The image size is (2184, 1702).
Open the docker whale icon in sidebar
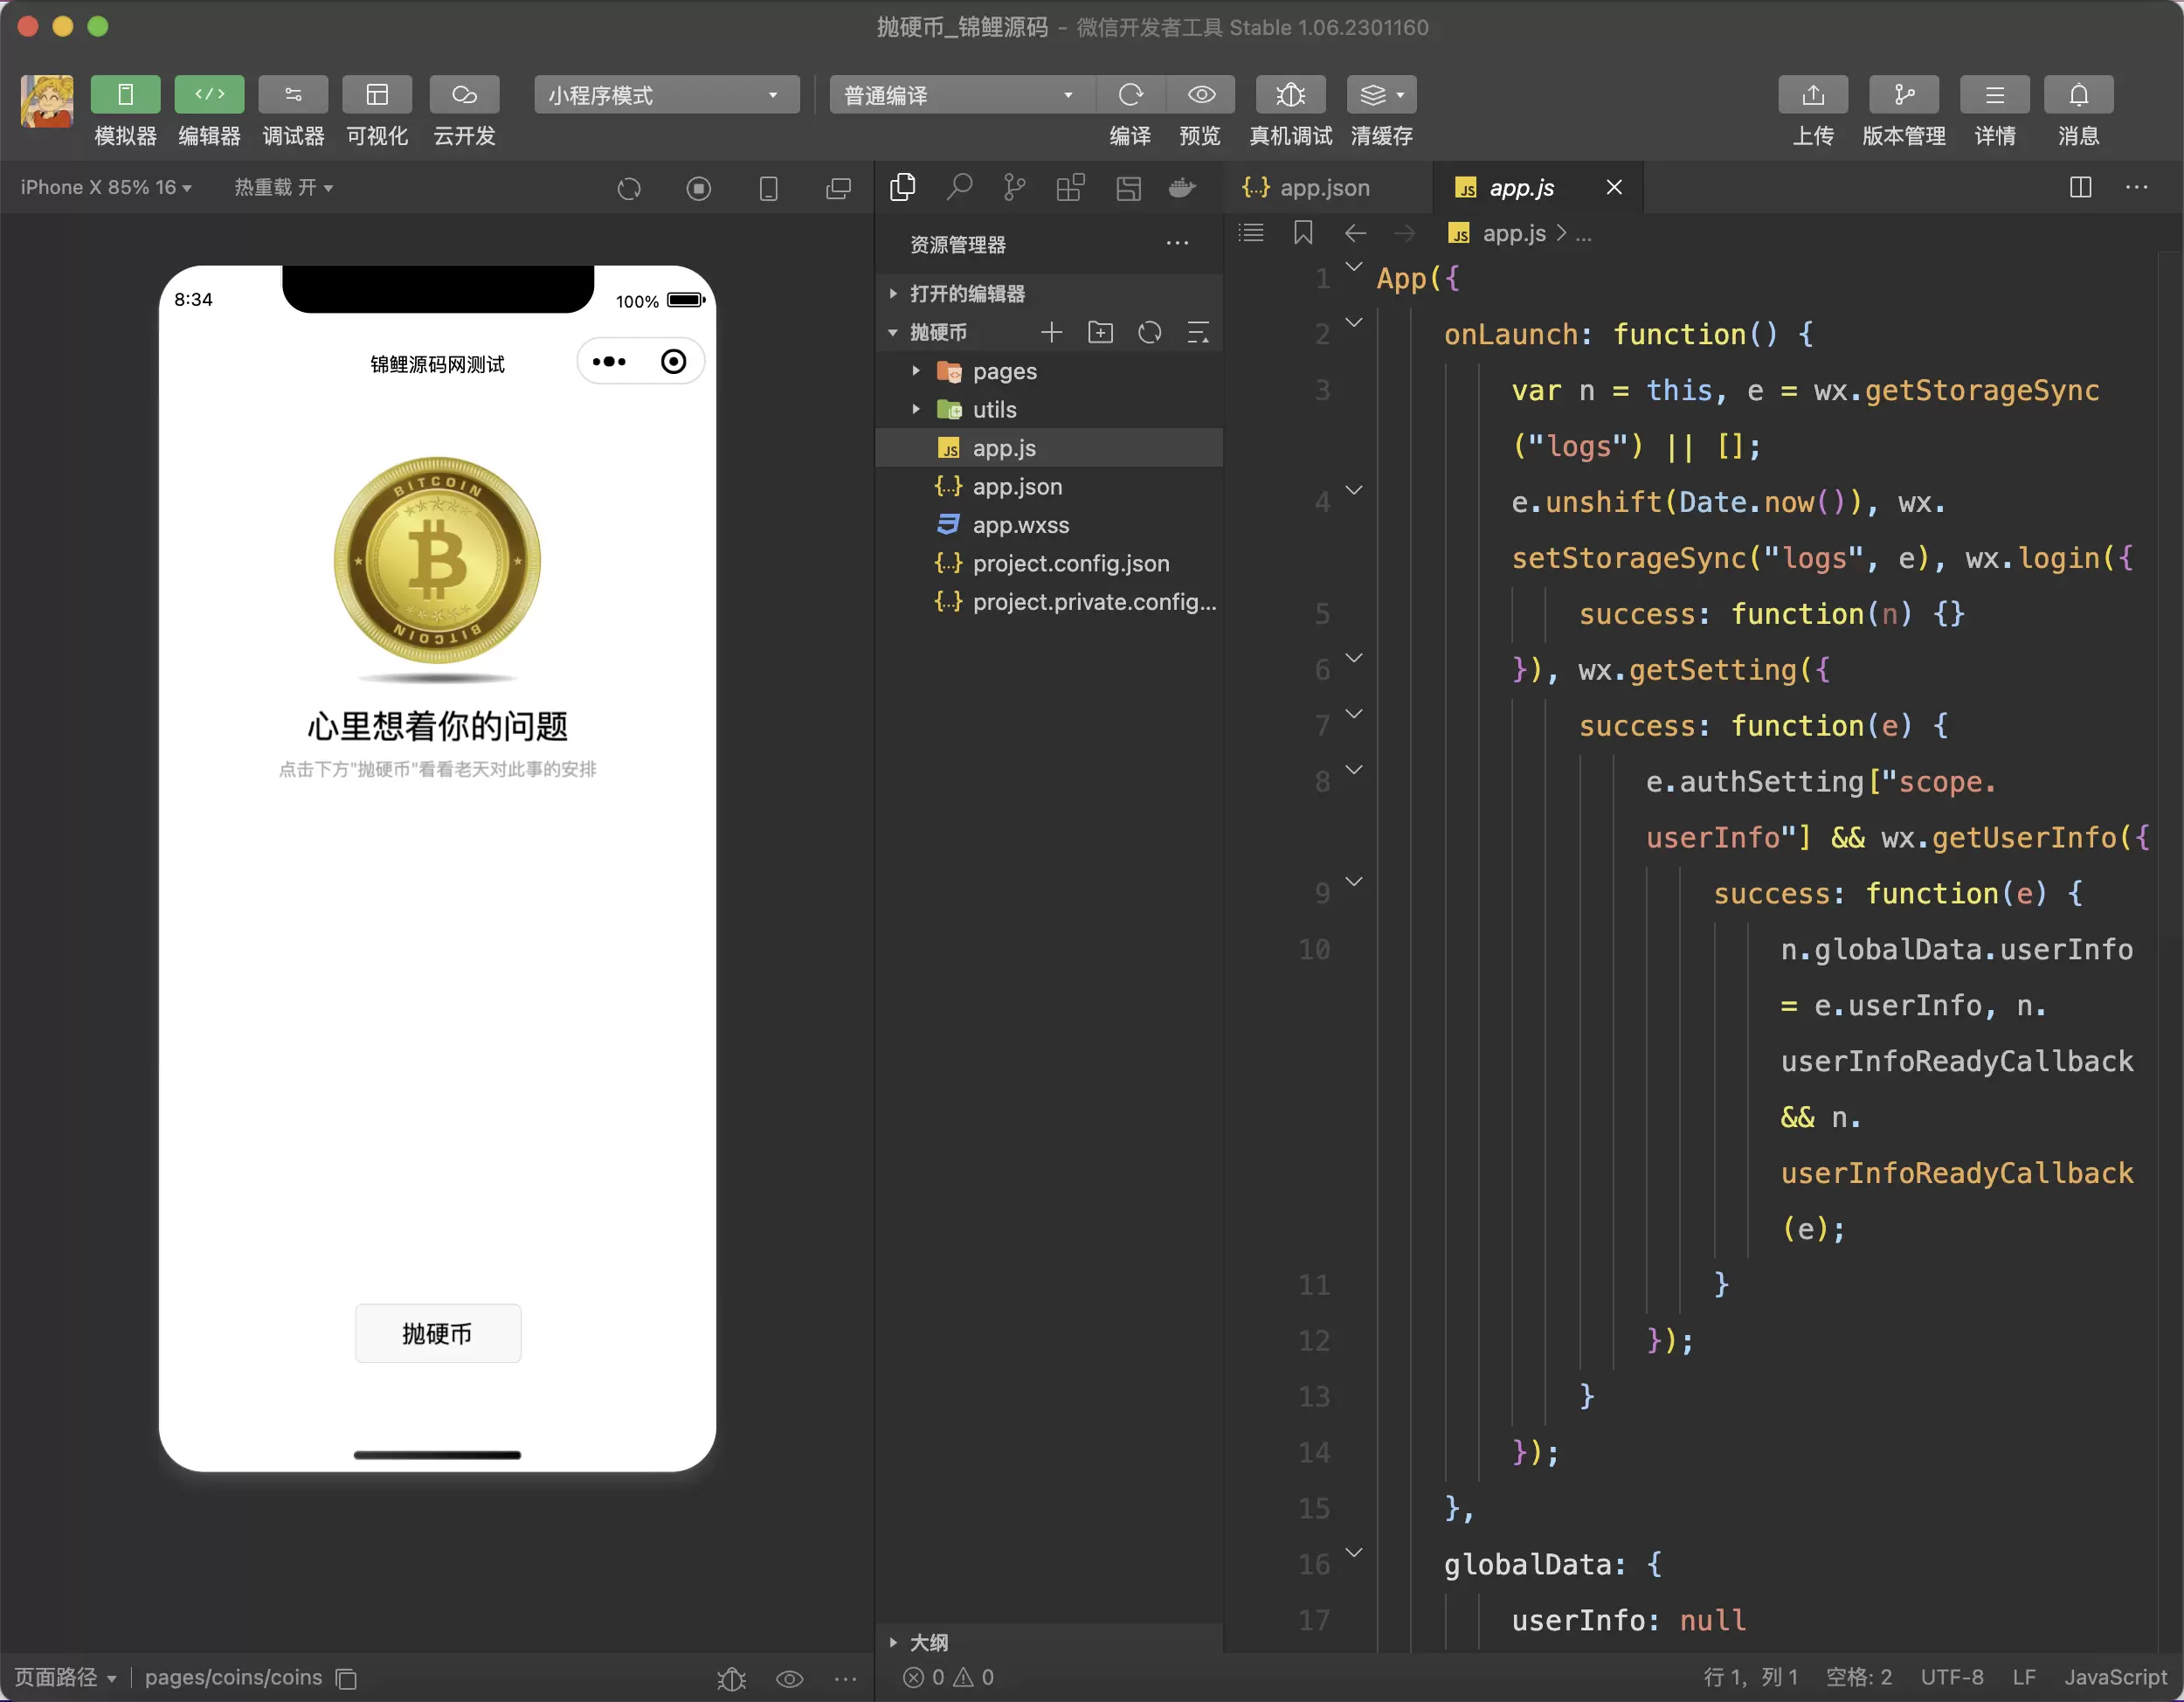(x=1183, y=187)
